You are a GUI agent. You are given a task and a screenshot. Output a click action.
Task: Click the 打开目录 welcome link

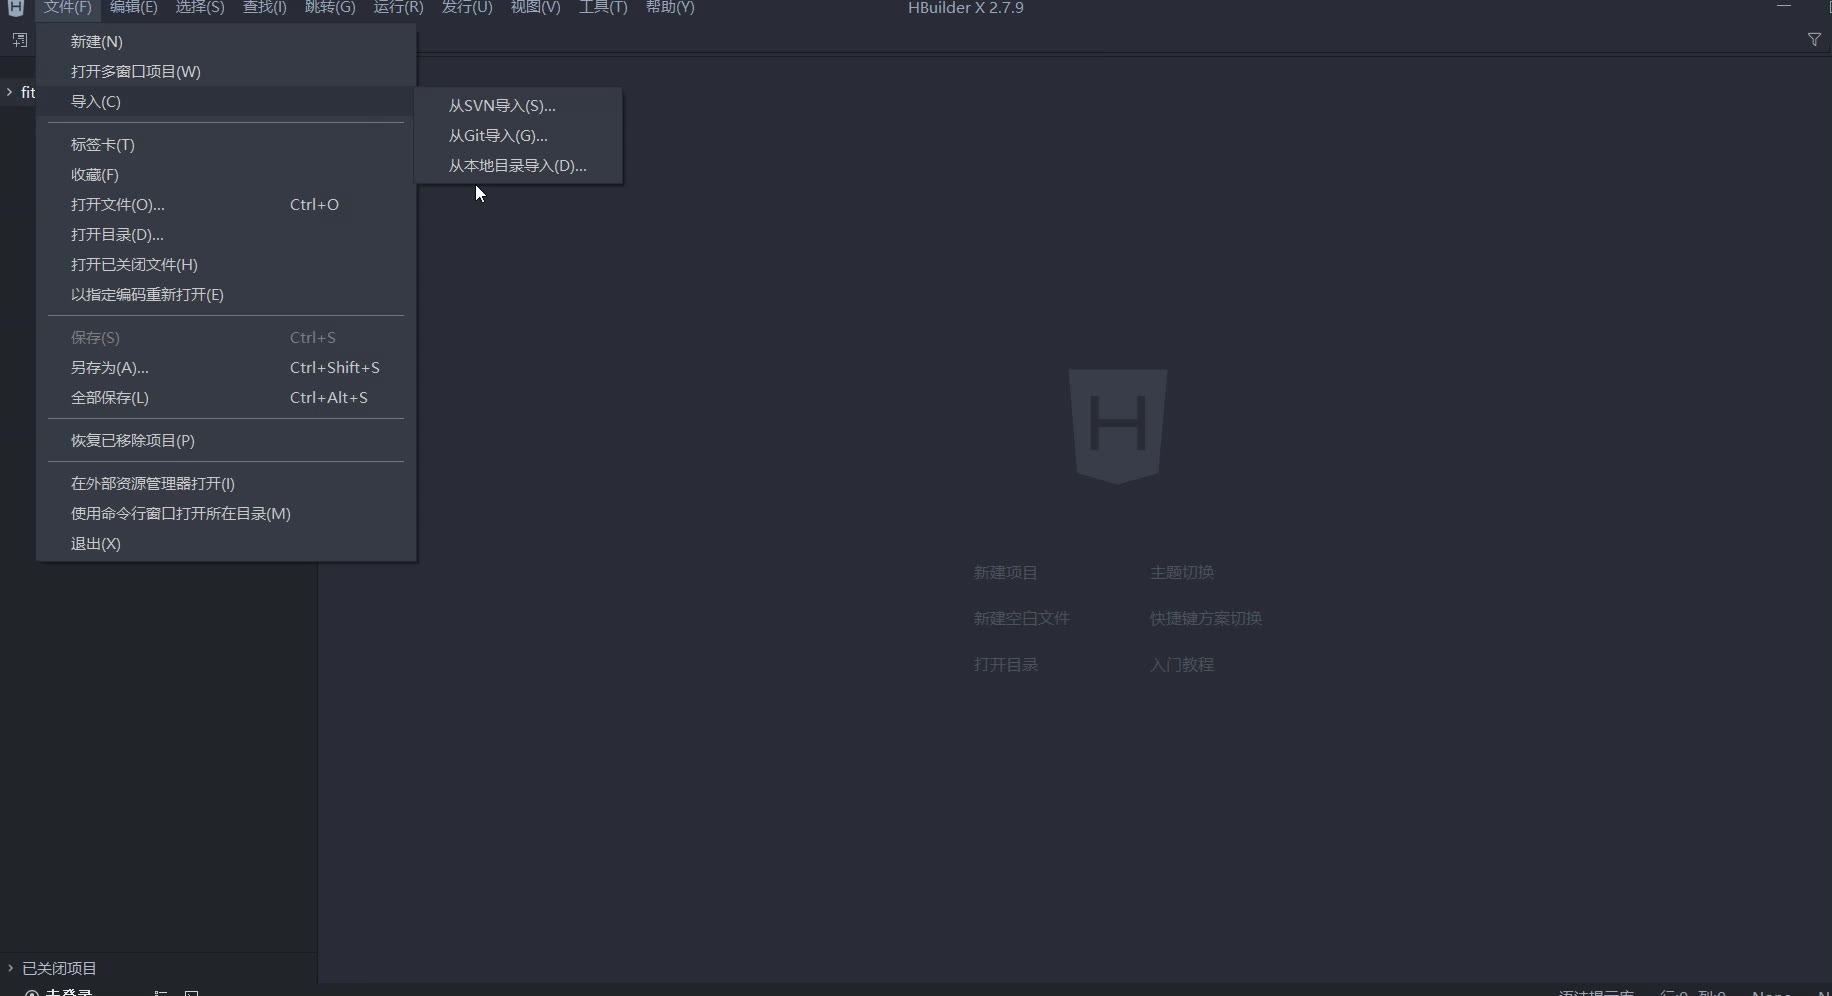[1006, 665]
